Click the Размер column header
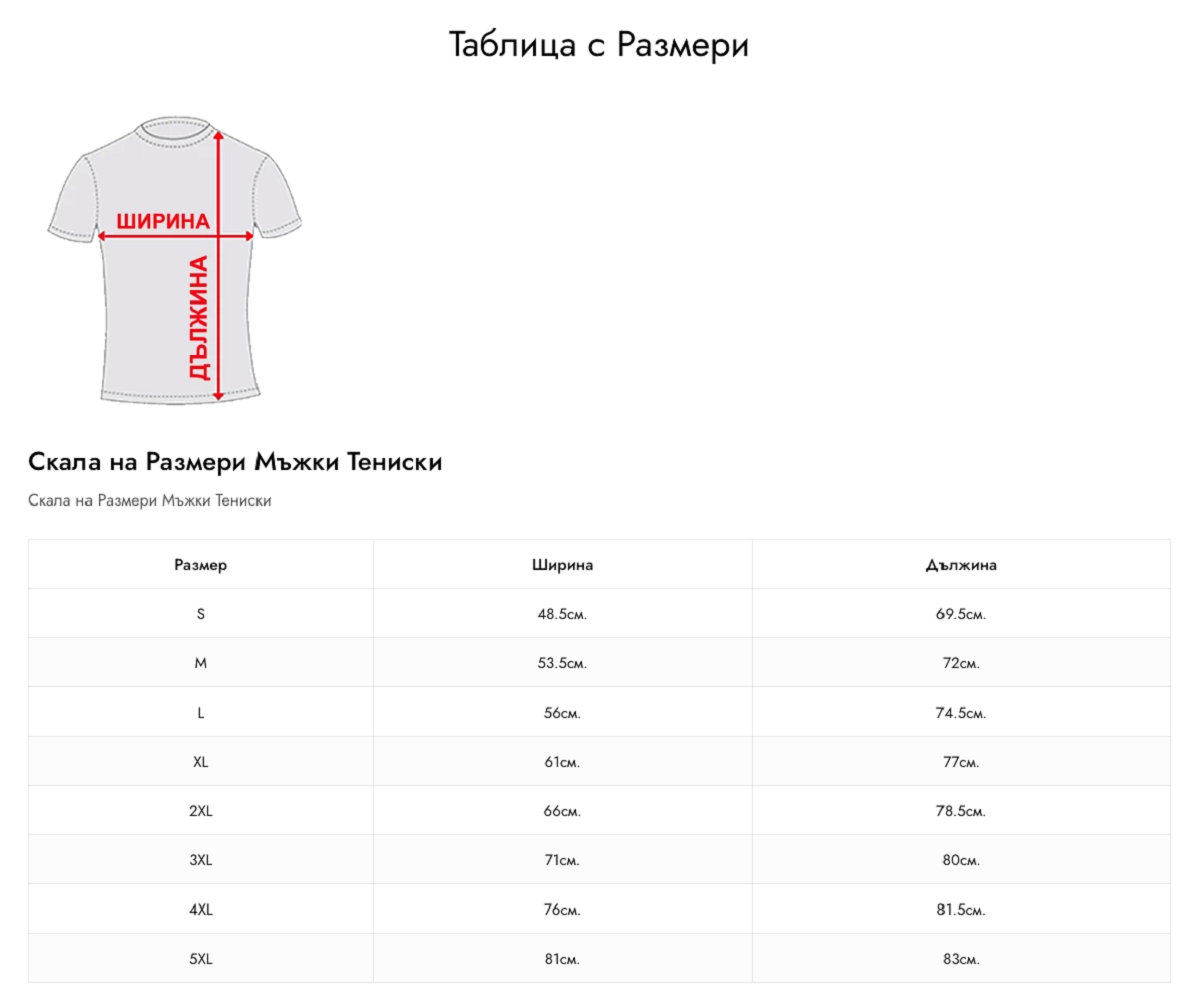The height and width of the screenshot is (1008, 1200). (x=200, y=565)
